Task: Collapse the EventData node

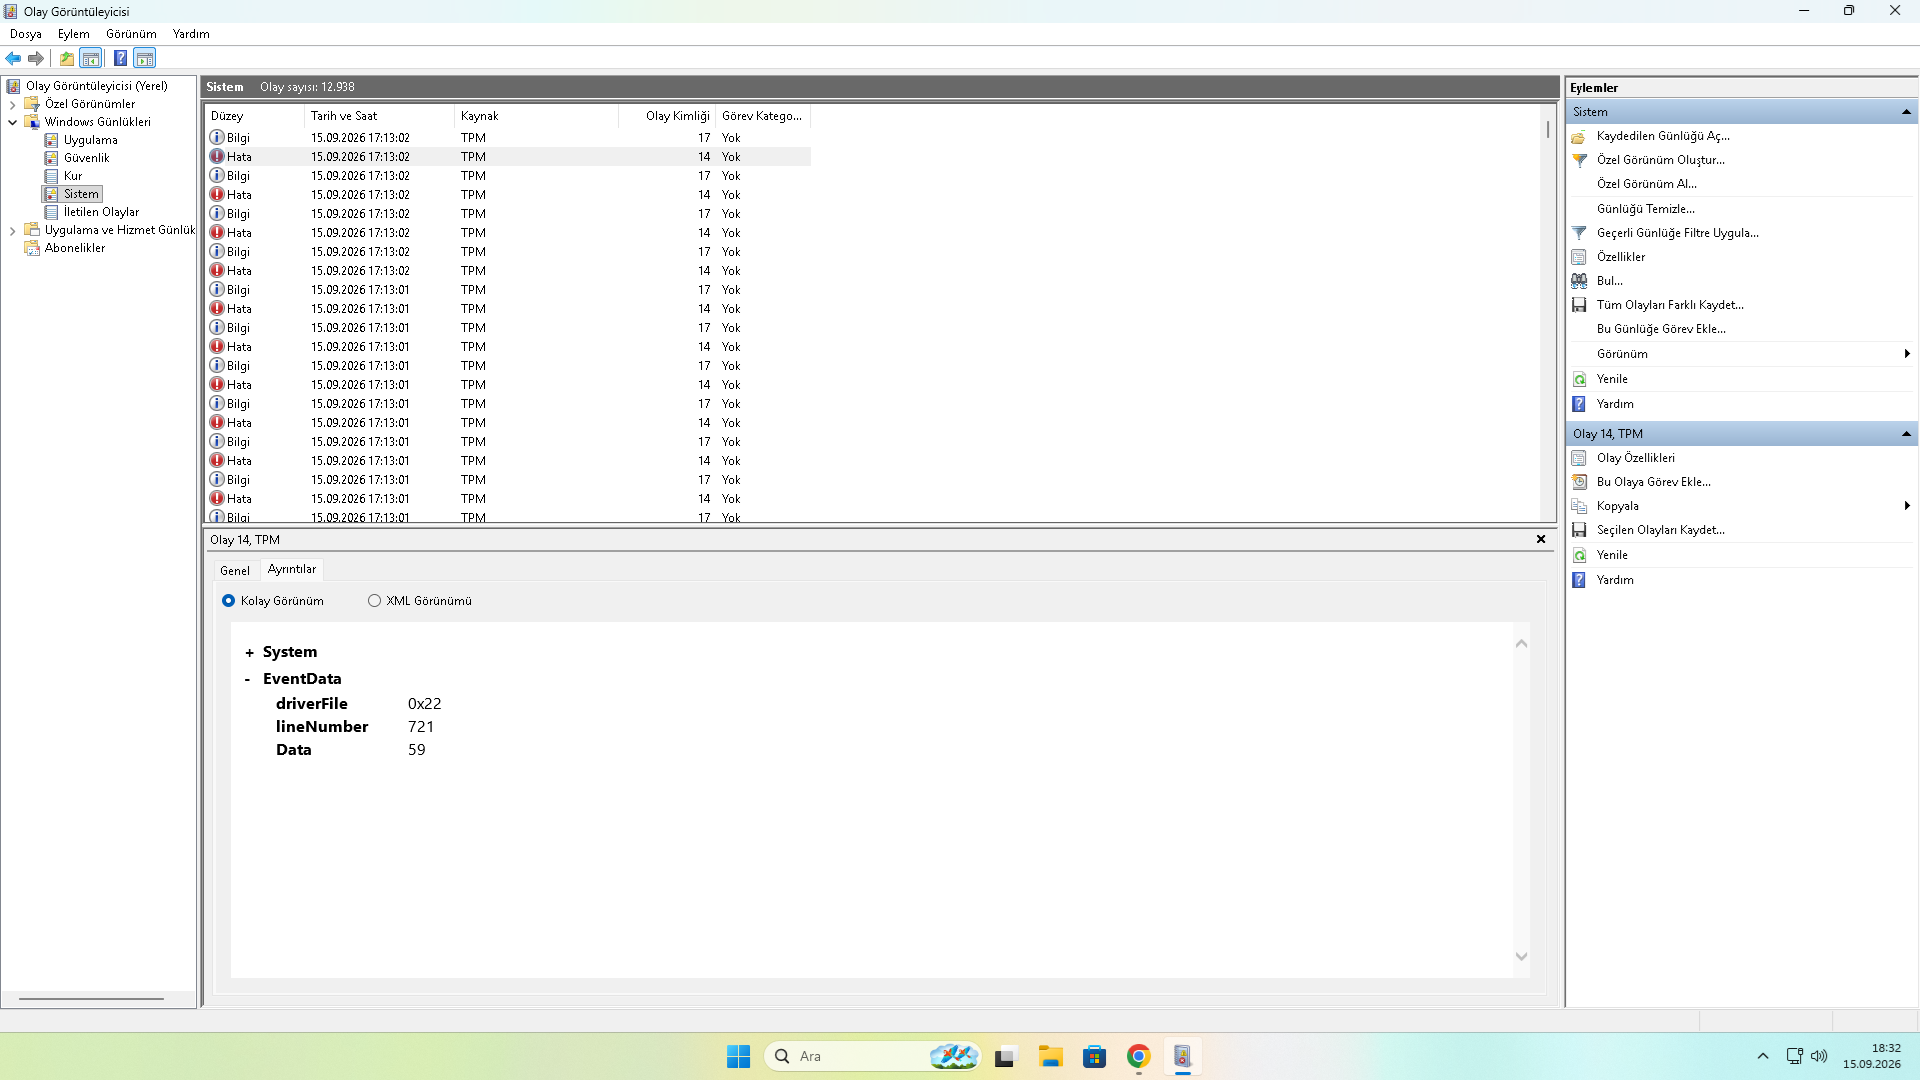Action: click(248, 680)
